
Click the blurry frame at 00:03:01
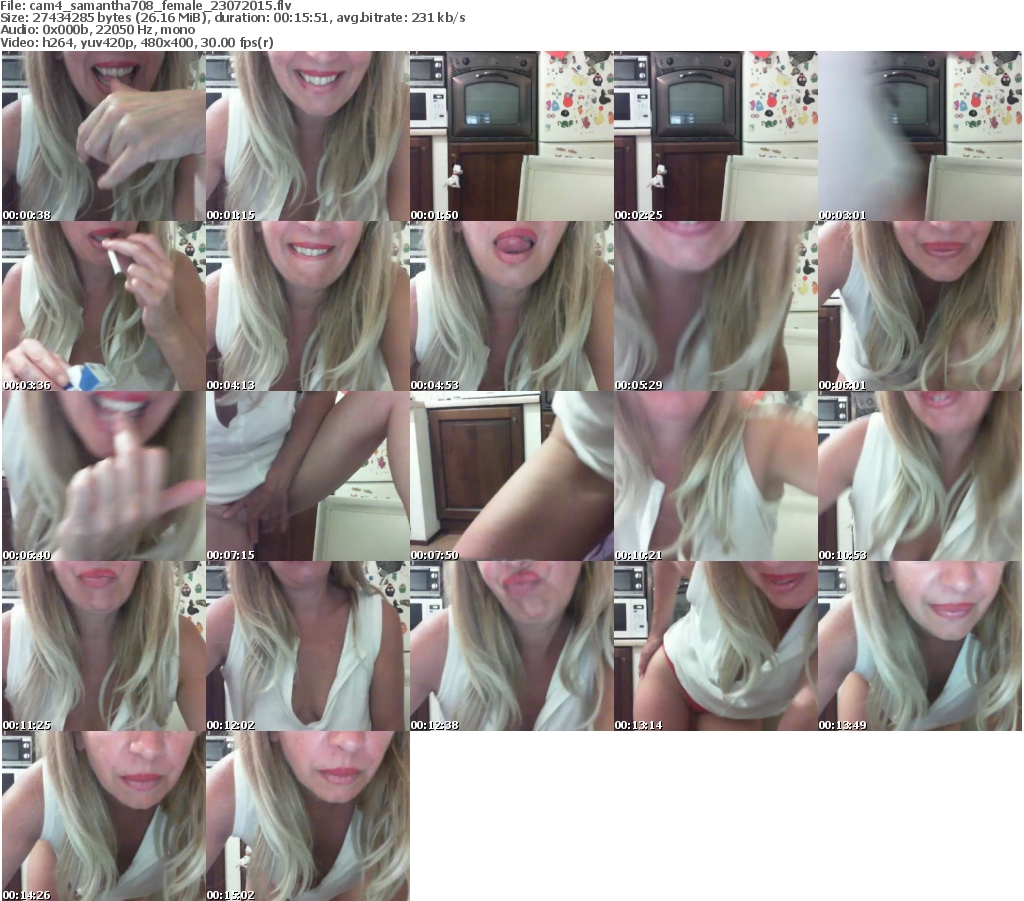click(918, 136)
